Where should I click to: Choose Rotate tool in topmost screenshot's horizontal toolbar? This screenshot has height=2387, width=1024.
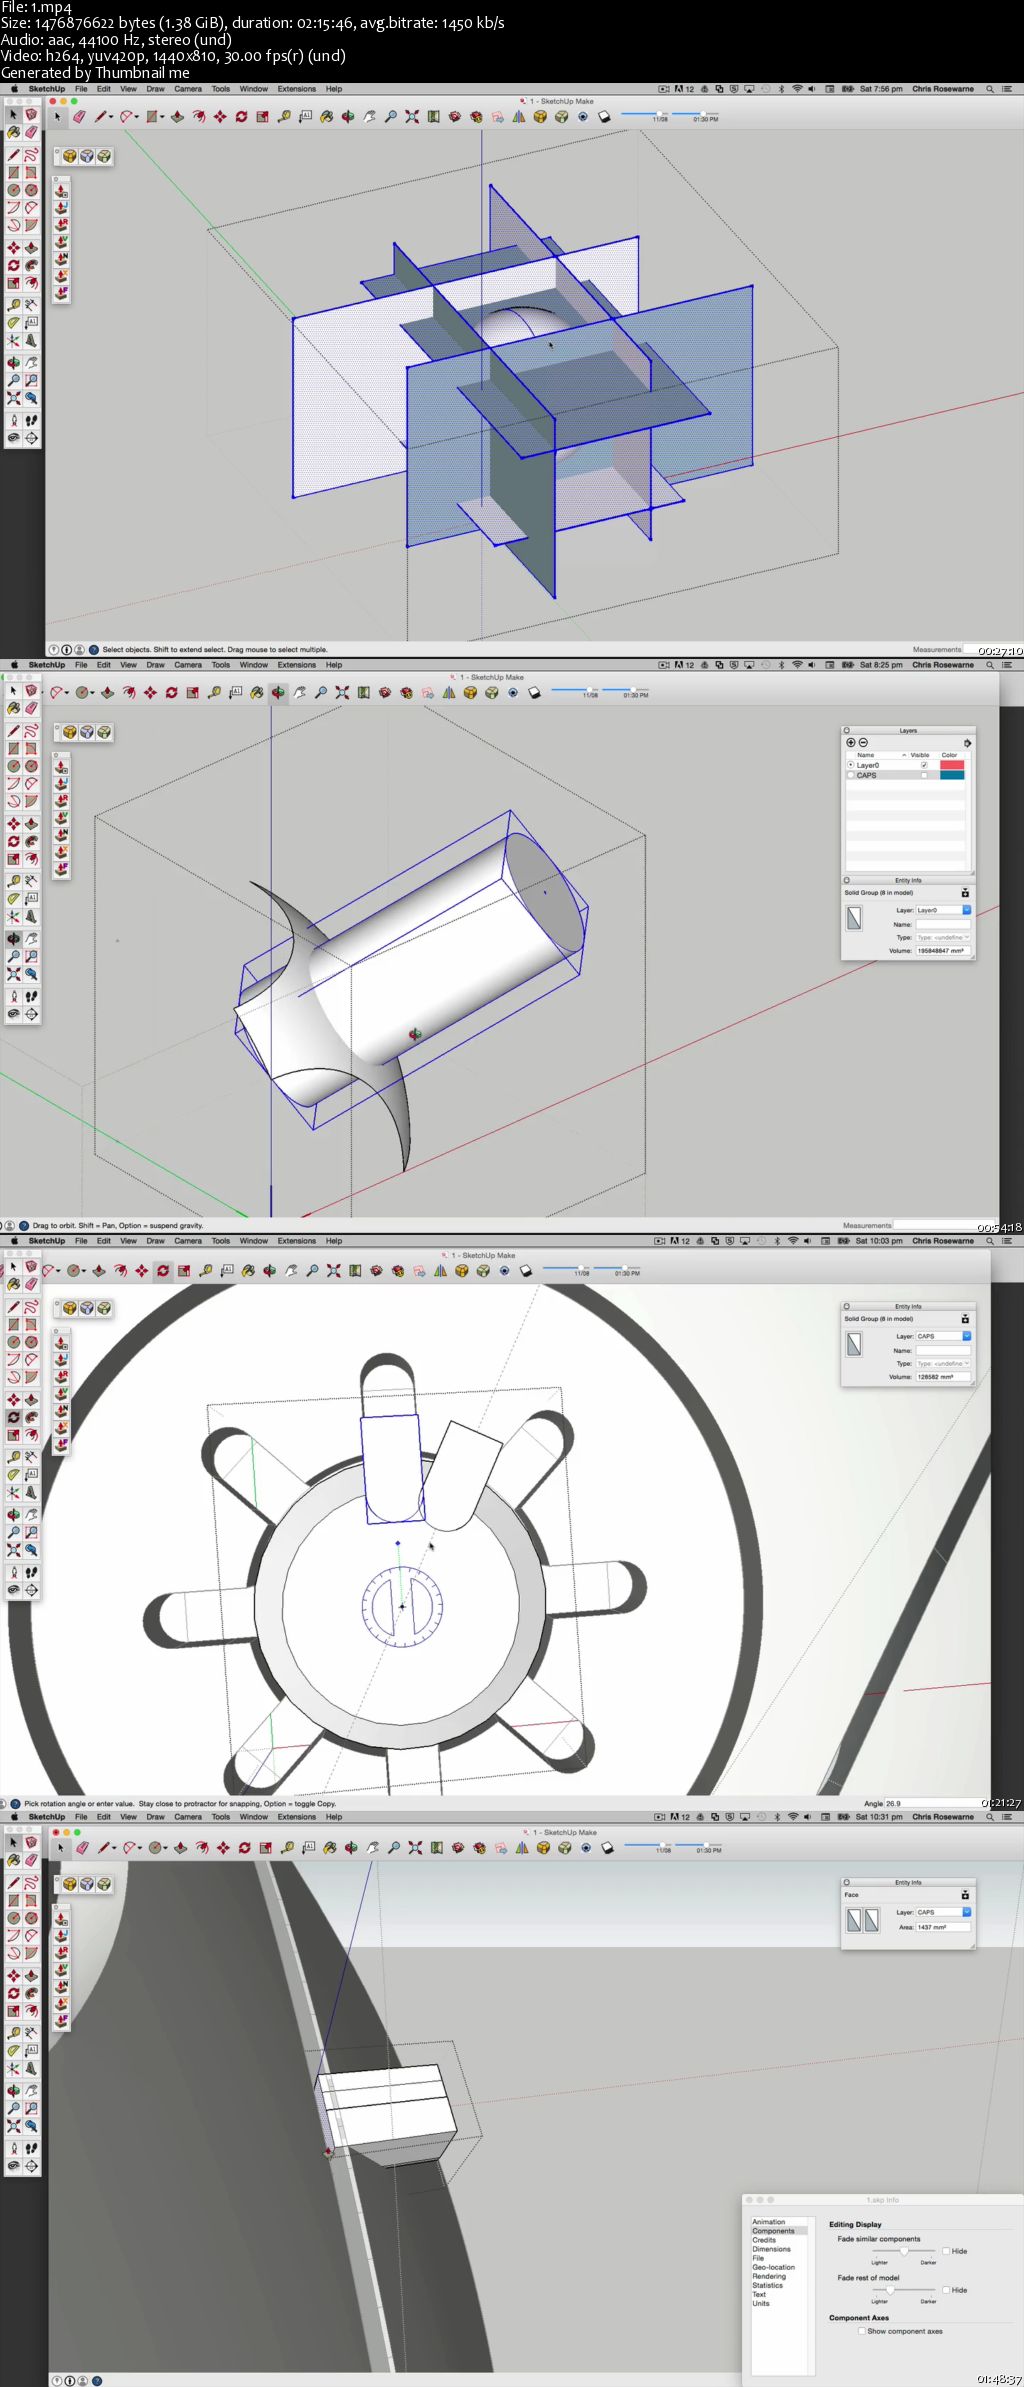coord(241,117)
